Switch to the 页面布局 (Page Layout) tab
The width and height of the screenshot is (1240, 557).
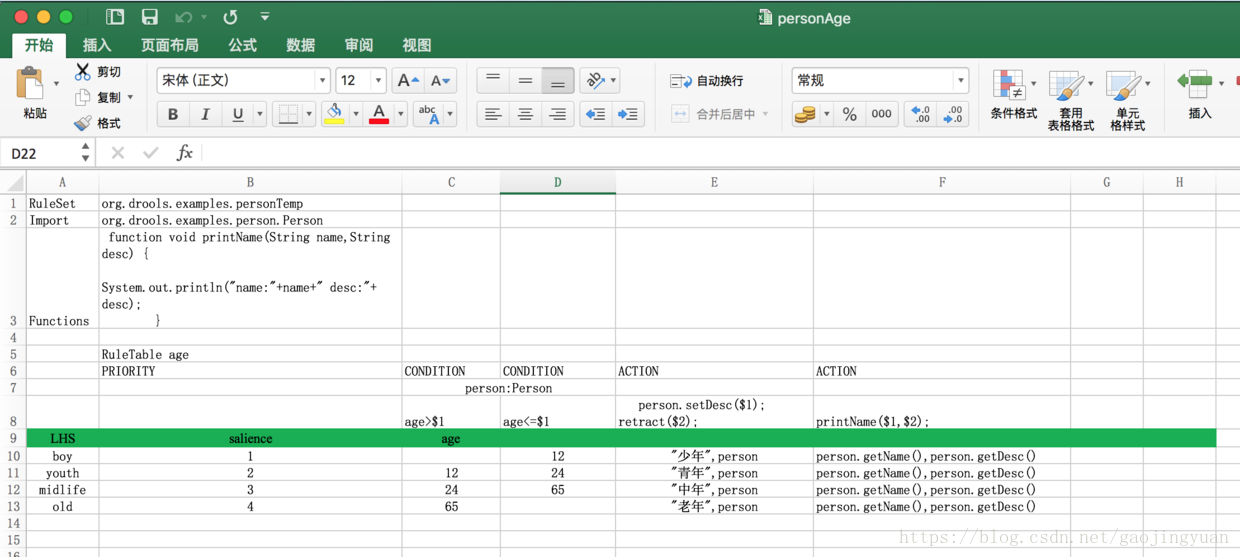[169, 45]
